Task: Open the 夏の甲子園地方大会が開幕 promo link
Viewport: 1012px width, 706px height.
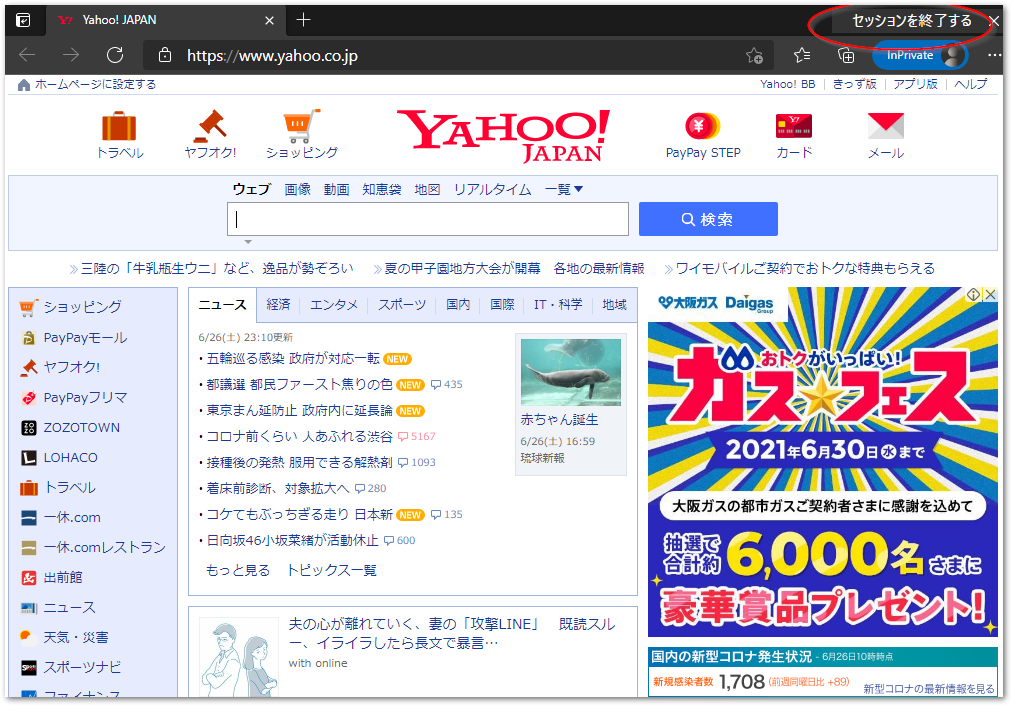Action: click(x=462, y=268)
